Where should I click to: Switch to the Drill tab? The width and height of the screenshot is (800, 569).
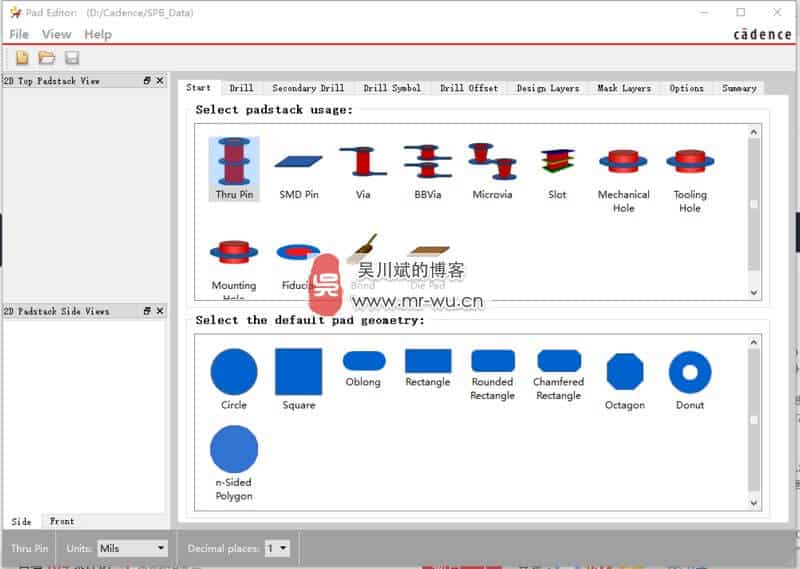(x=241, y=88)
